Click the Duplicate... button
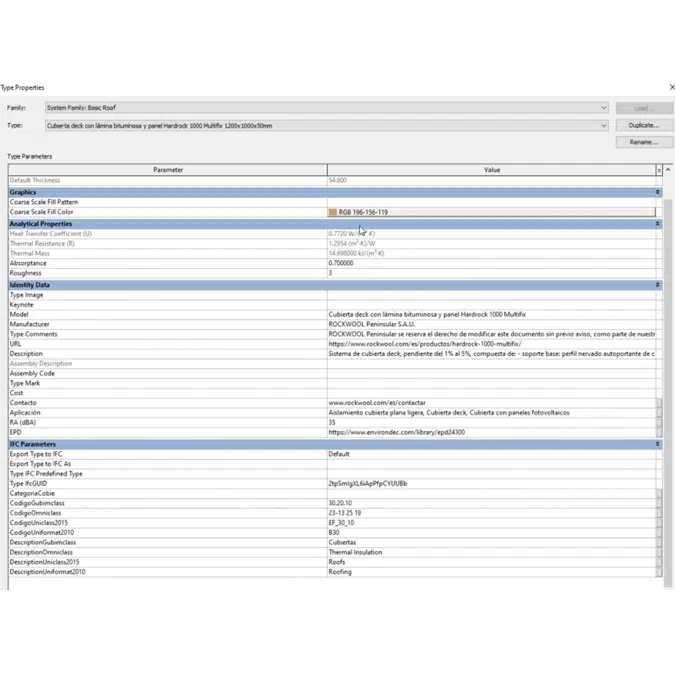Screen dimensions: 675x675 tap(644, 125)
